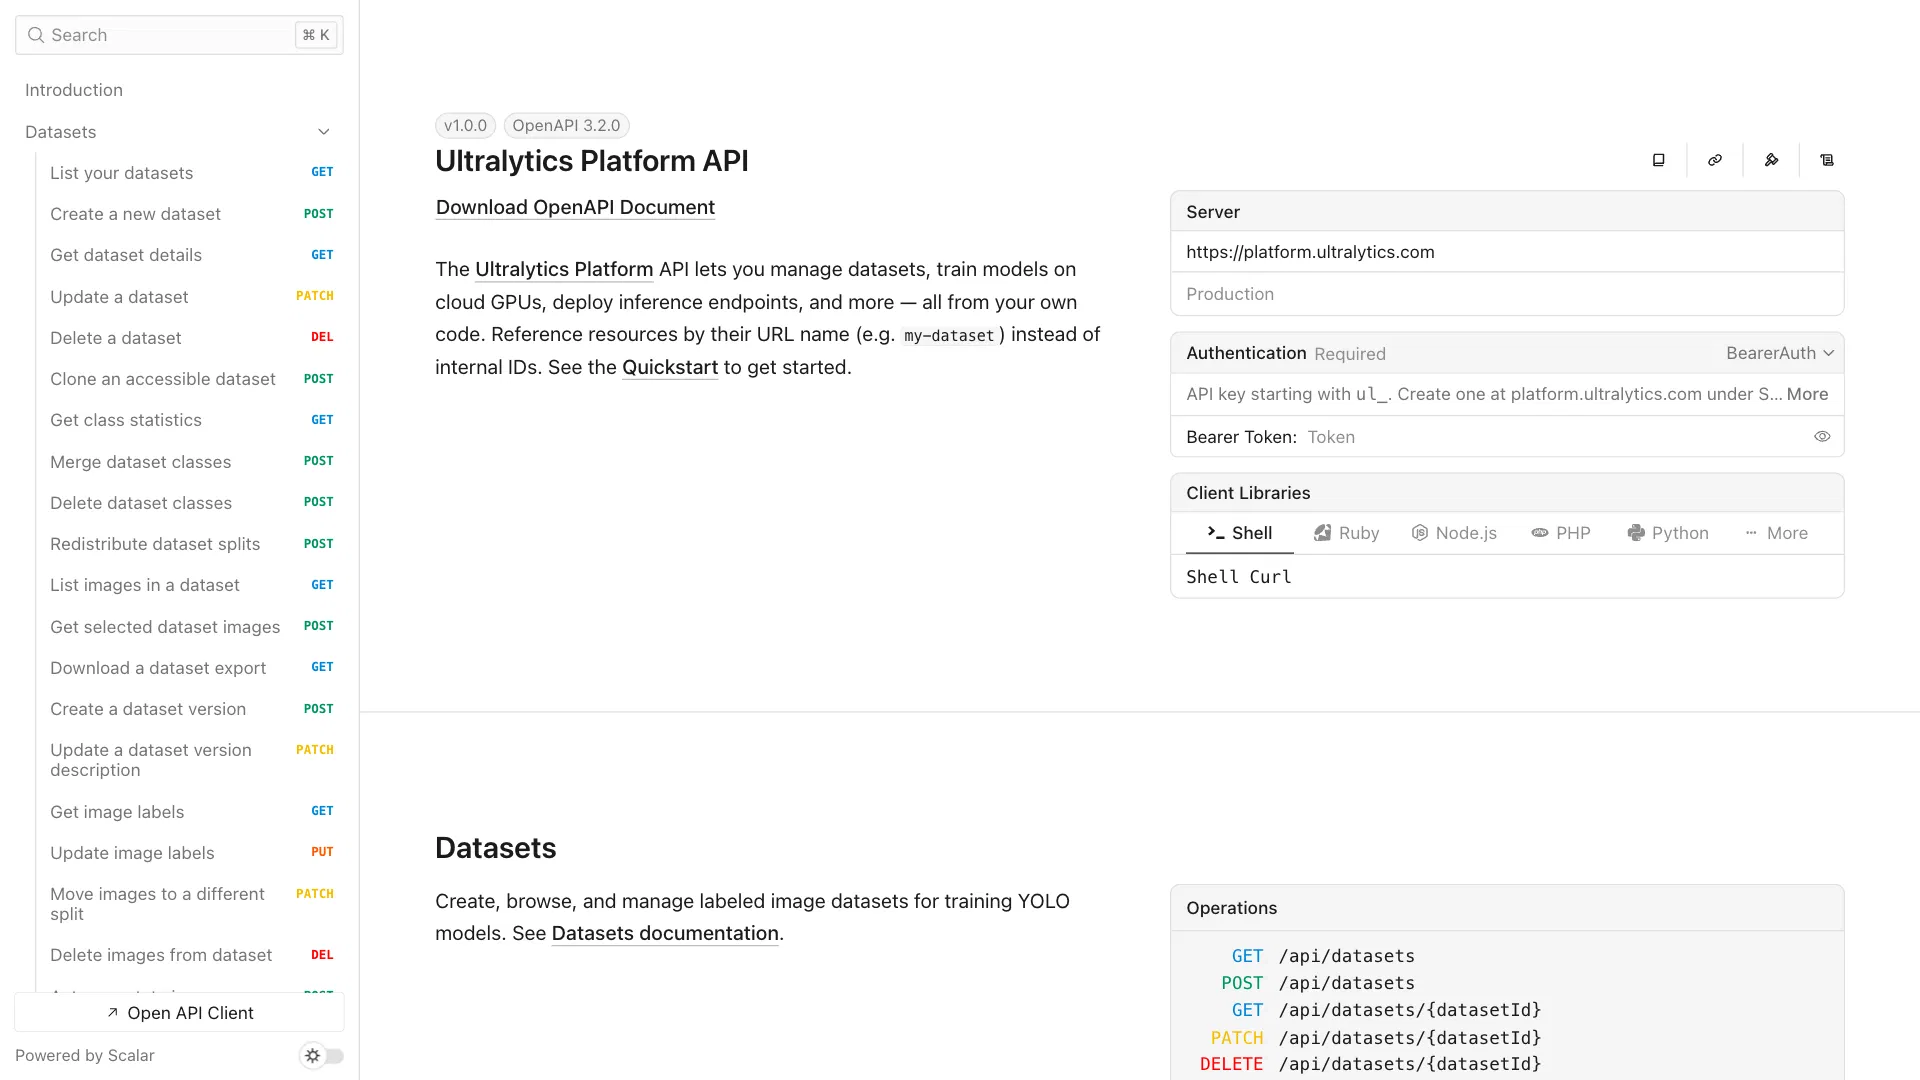1920x1080 pixels.
Task: Open Delete a dataset endpoint
Action: 192,338
